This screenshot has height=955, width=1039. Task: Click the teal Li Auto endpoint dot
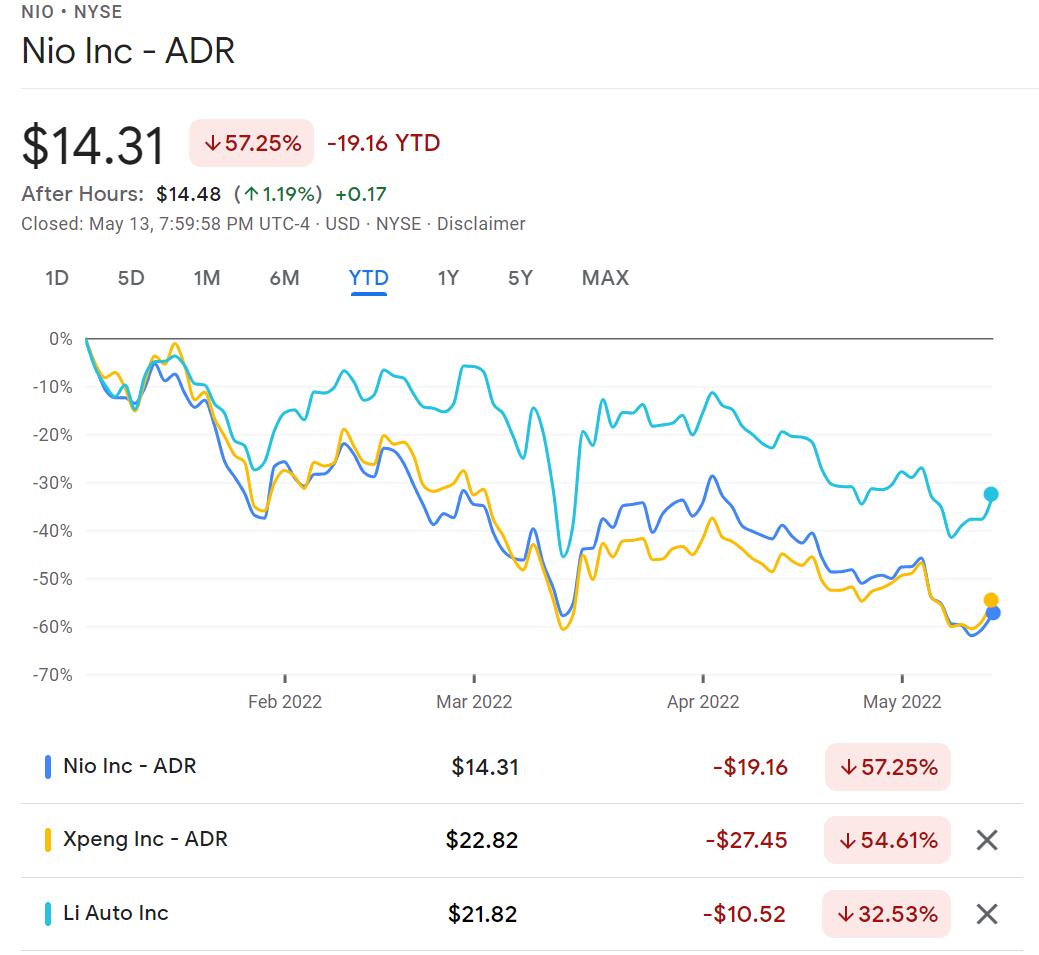point(991,494)
